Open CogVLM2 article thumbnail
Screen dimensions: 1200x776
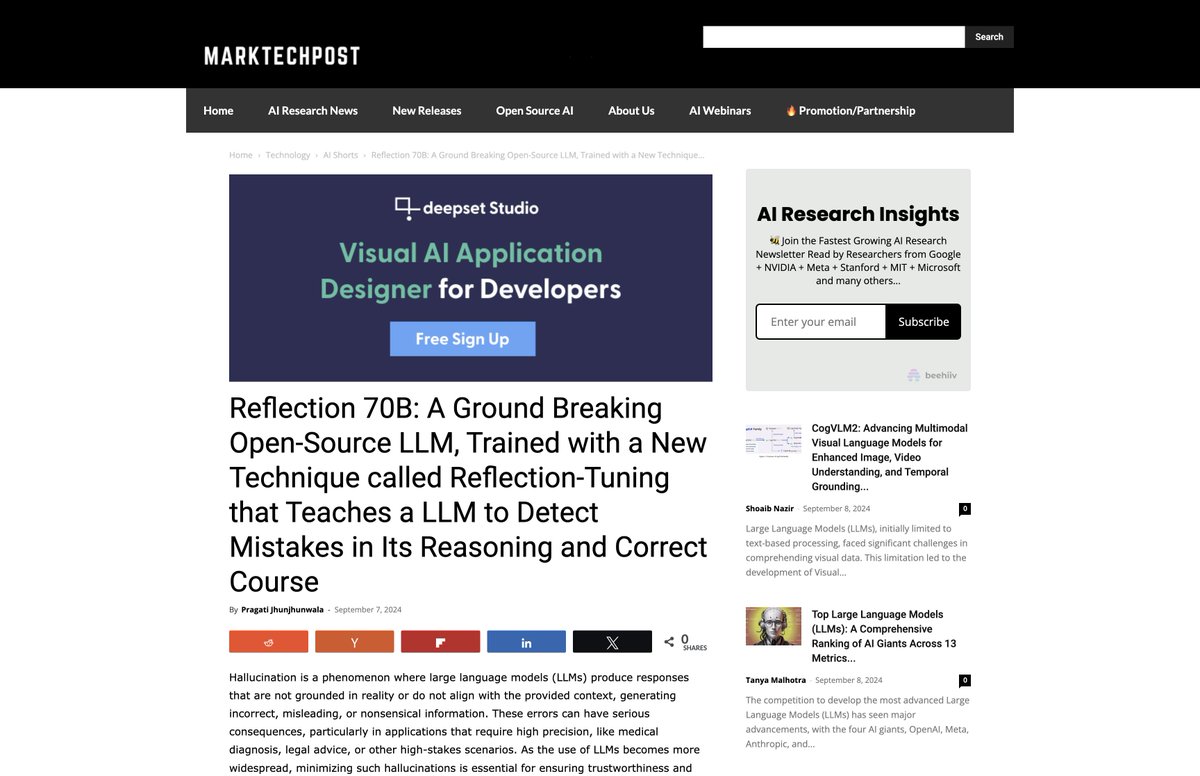click(773, 440)
